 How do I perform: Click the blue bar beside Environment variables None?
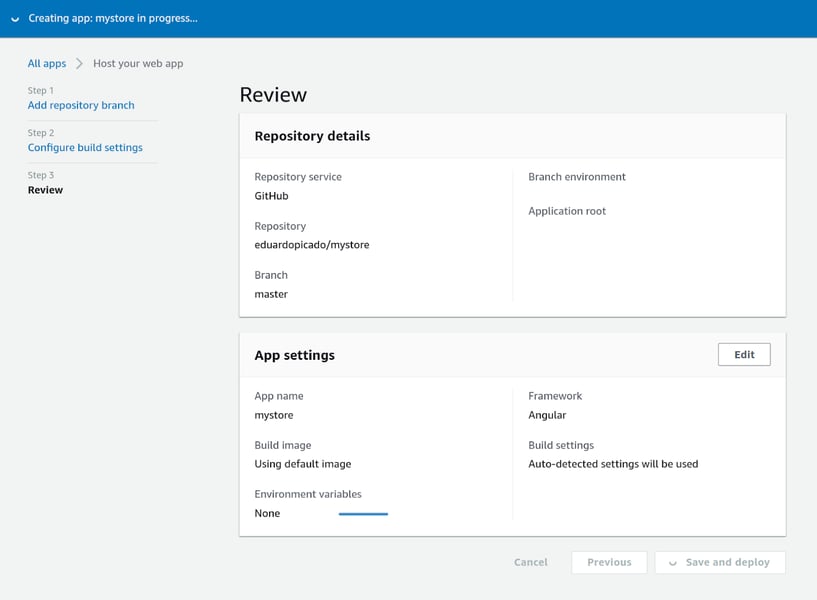click(x=363, y=514)
